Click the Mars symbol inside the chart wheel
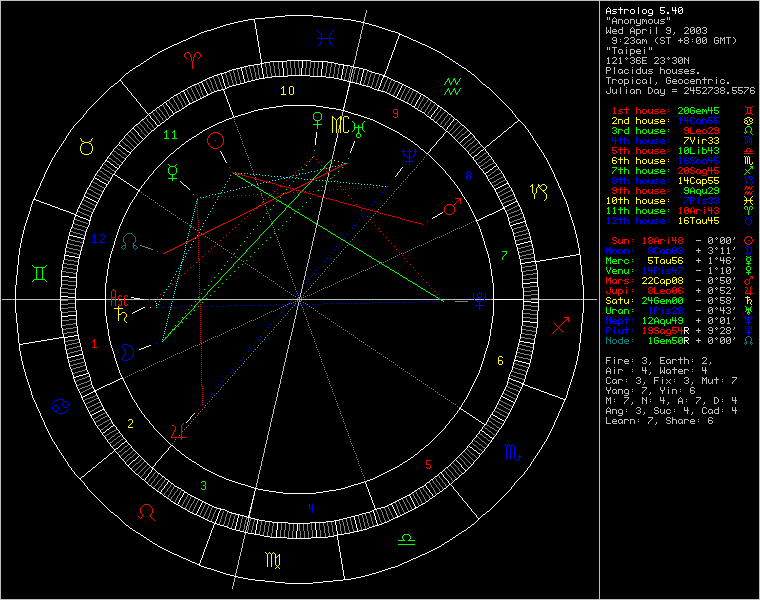The image size is (760, 600). [x=451, y=208]
